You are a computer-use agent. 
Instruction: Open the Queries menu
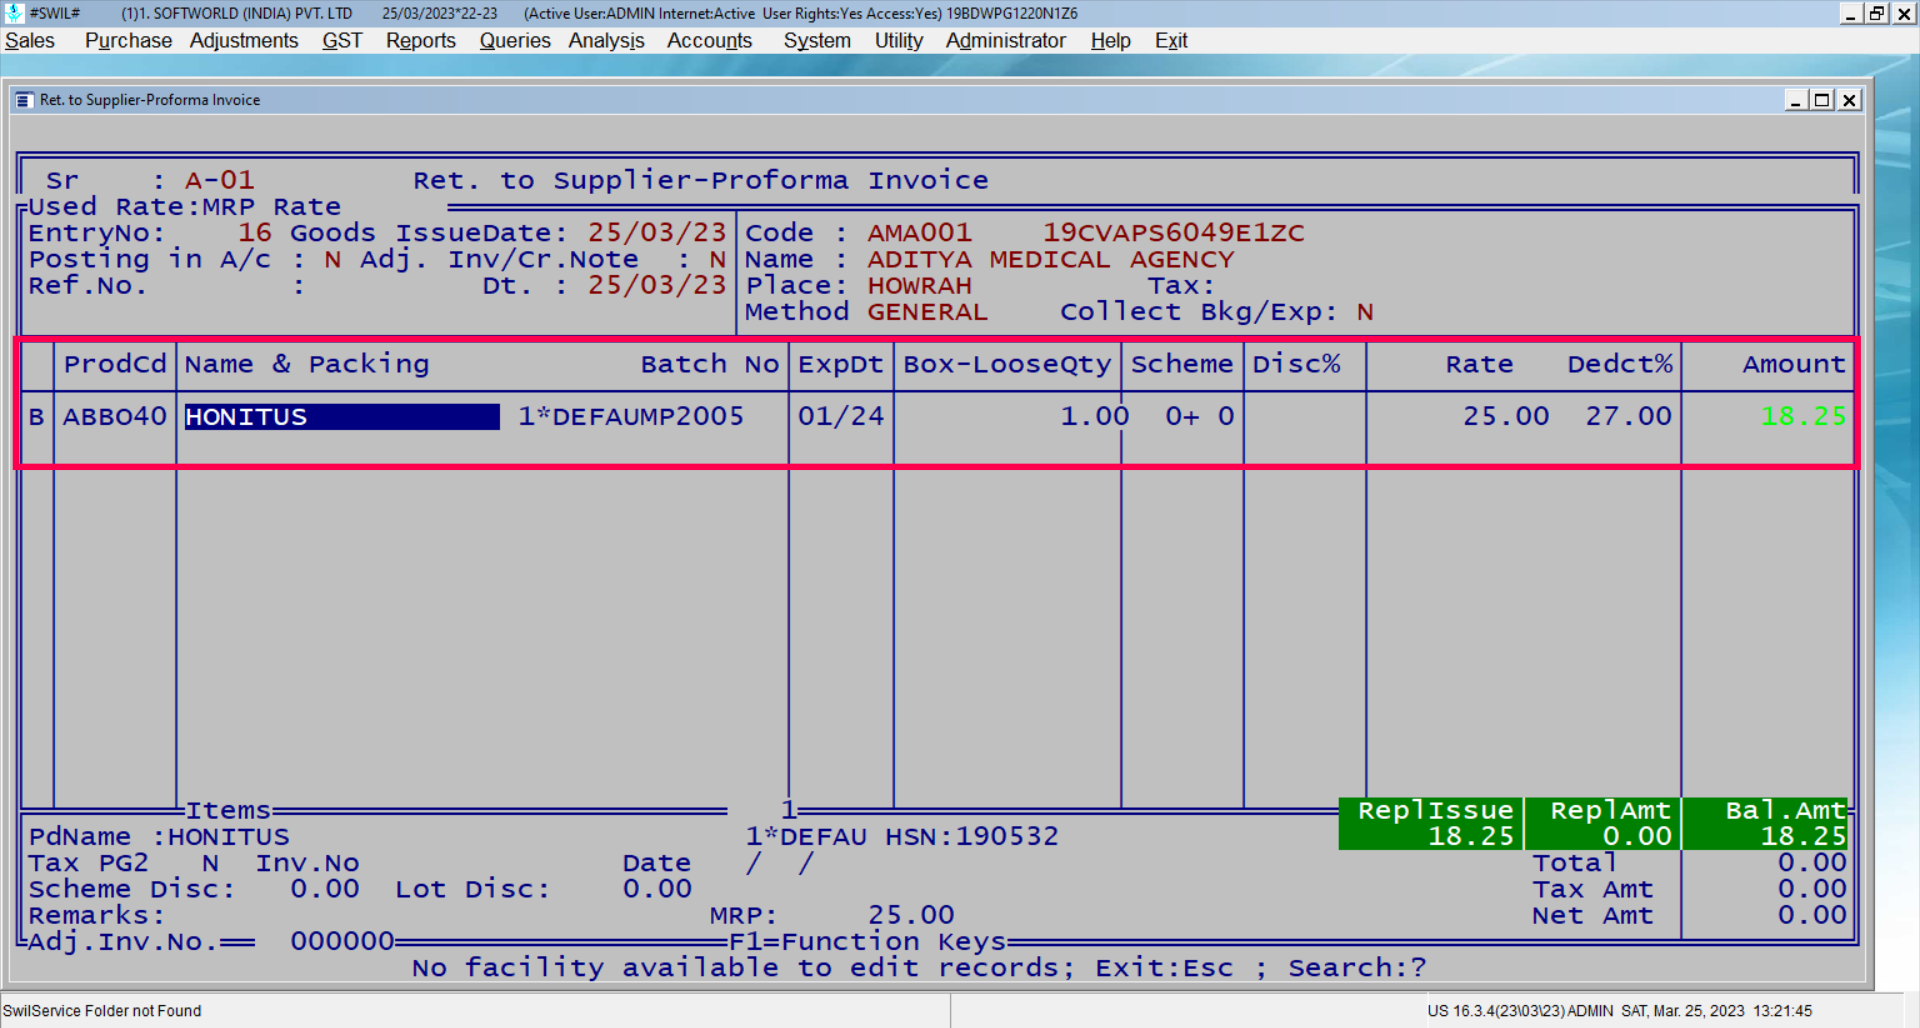(515, 41)
